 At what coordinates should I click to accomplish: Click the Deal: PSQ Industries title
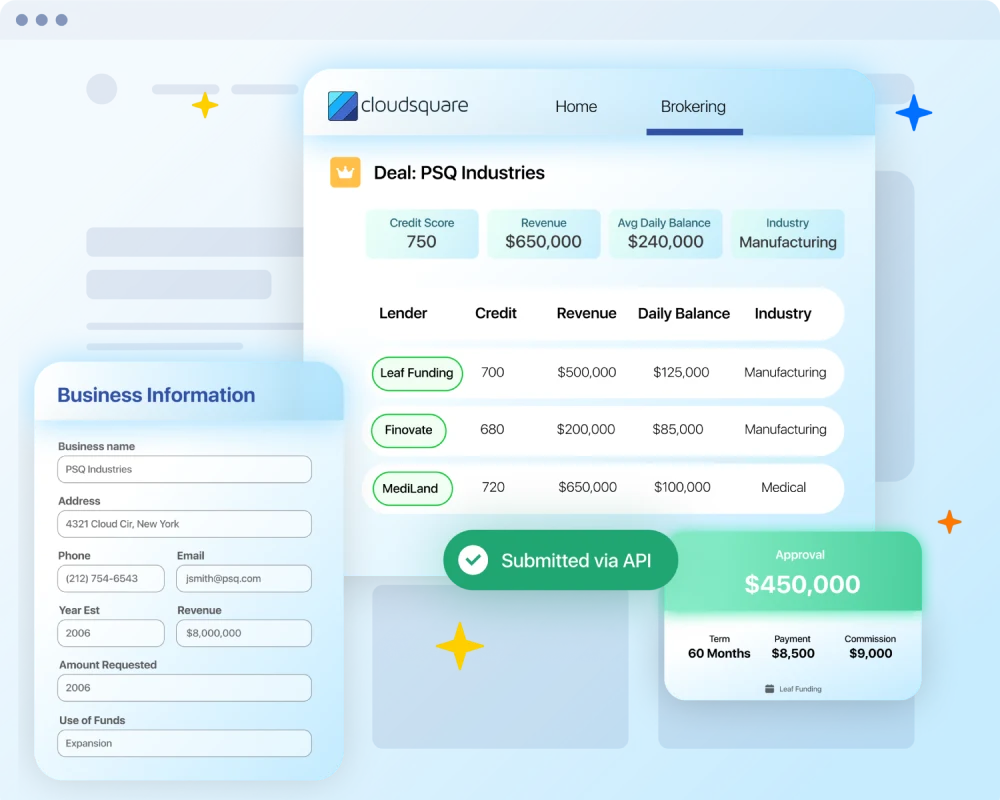click(x=459, y=173)
